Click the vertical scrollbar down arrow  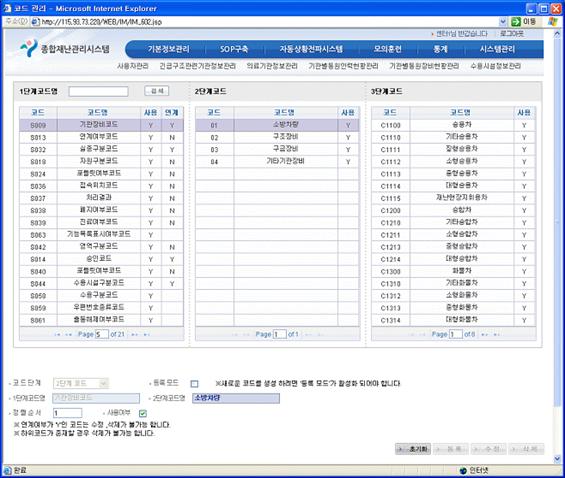(x=557, y=459)
